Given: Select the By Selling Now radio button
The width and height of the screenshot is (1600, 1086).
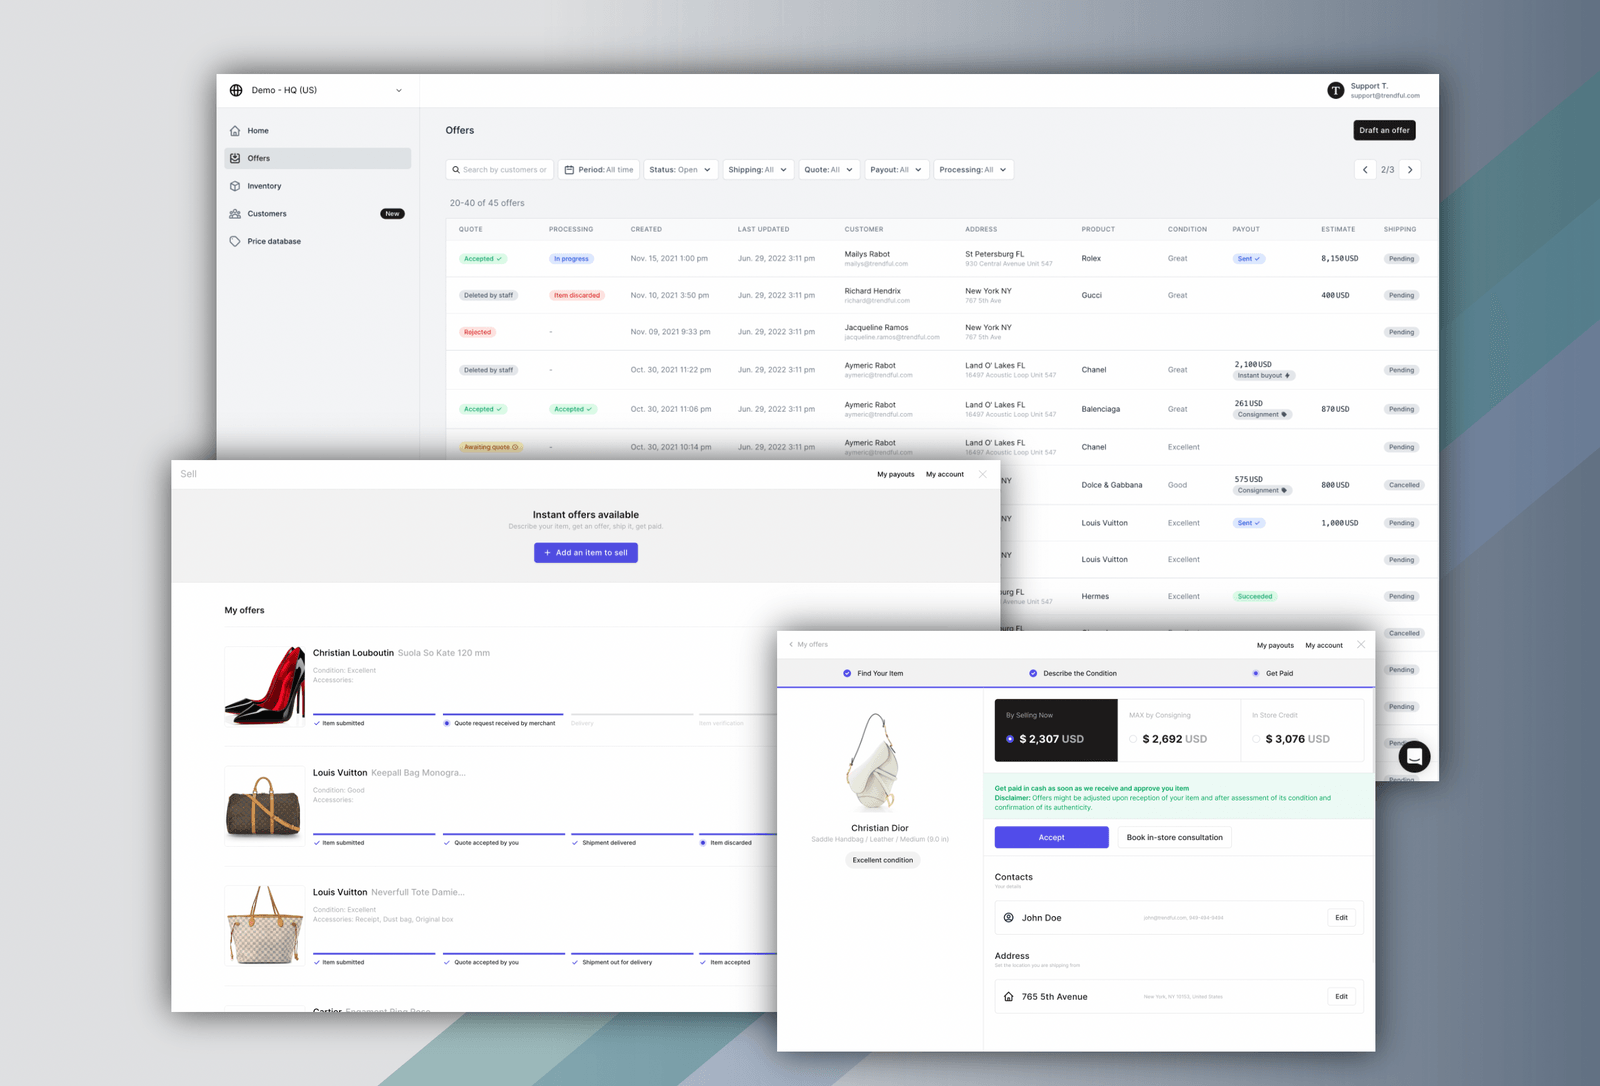Looking at the screenshot, I should pos(1009,738).
